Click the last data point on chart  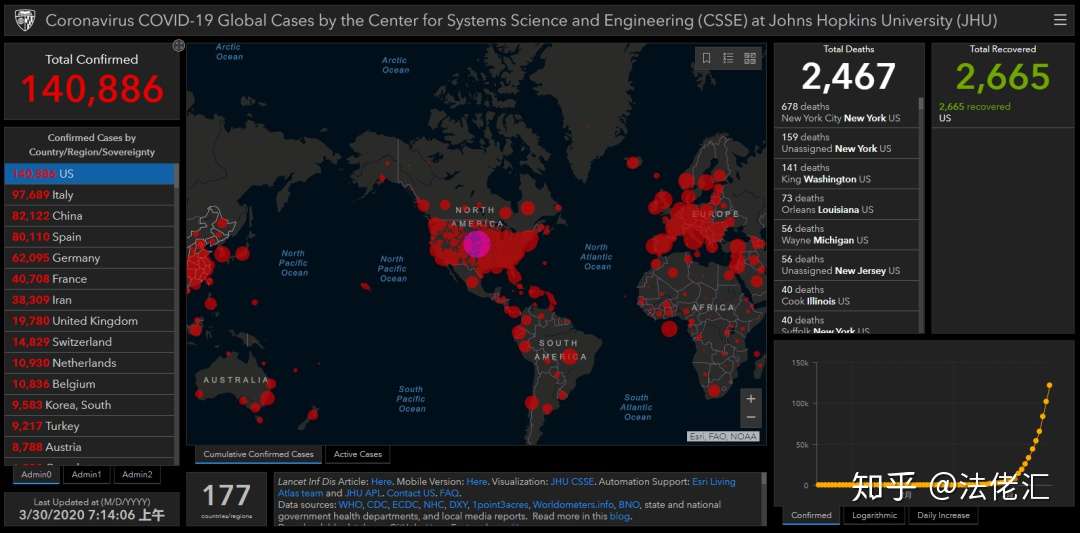1050,386
